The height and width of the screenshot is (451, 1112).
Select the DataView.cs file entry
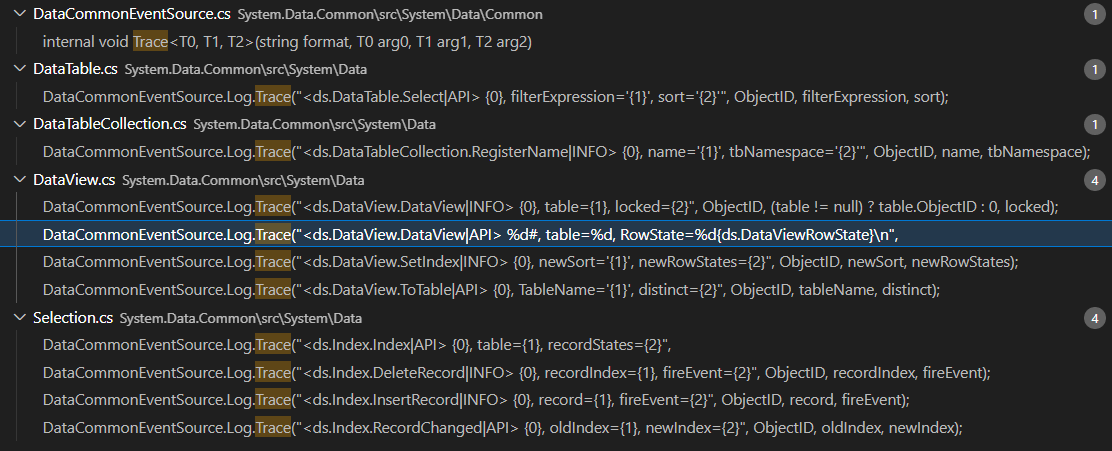coord(74,180)
